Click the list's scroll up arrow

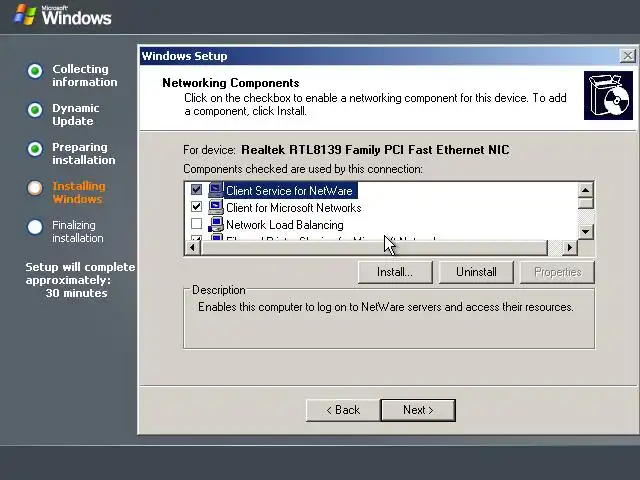coord(585,190)
